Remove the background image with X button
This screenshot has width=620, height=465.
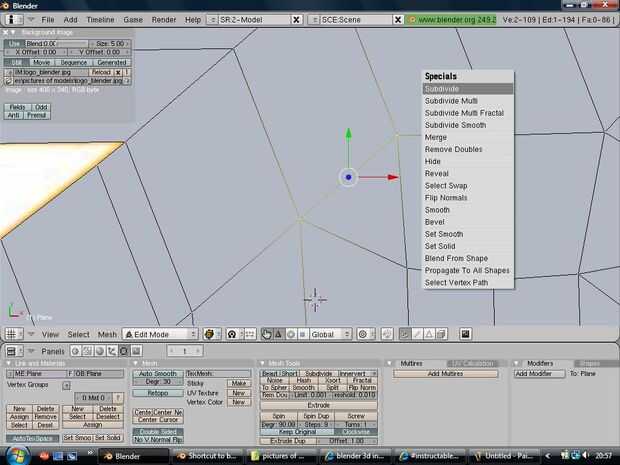point(118,72)
